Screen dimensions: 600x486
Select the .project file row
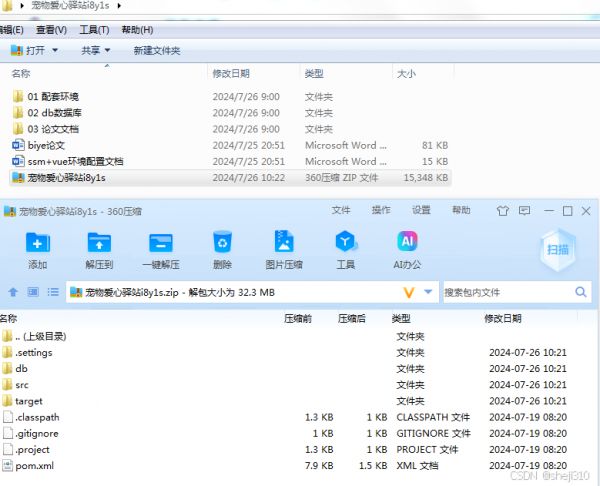click(x=285, y=450)
